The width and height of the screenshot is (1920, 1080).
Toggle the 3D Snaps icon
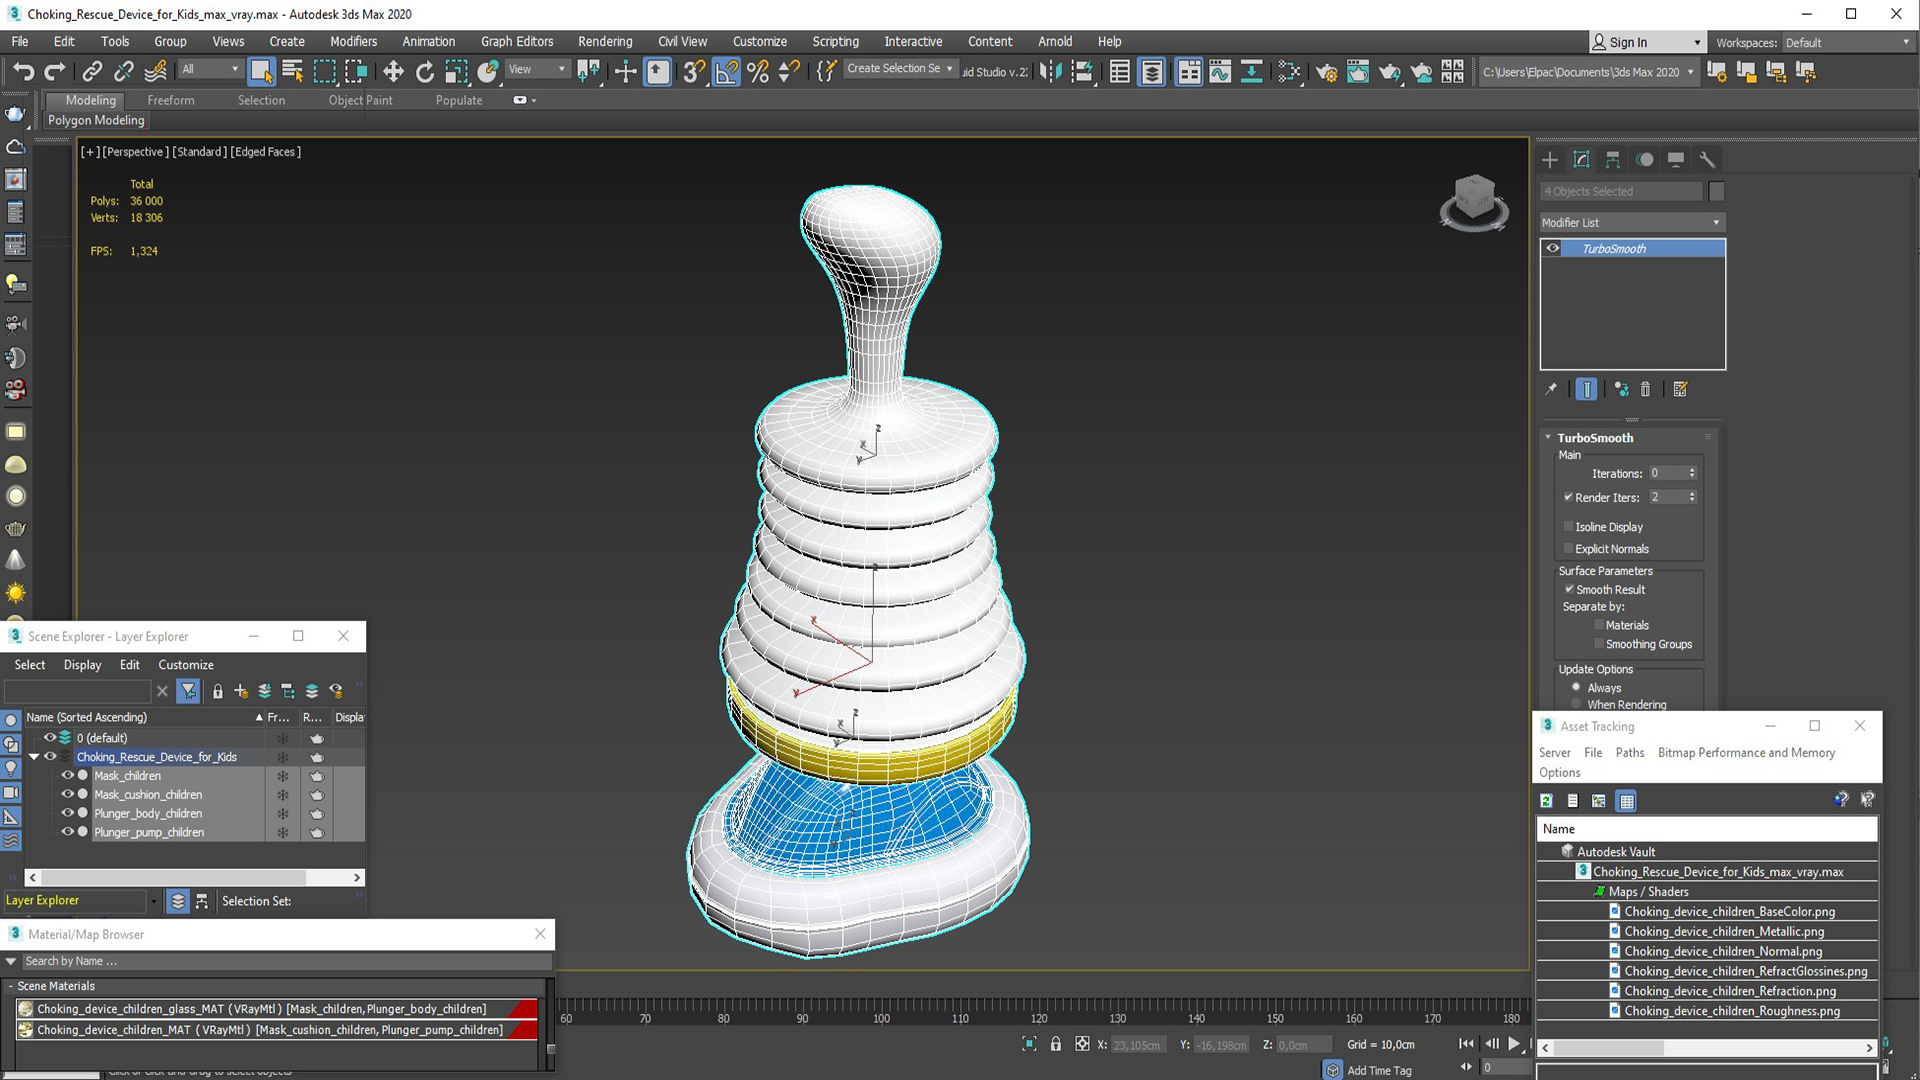tap(694, 71)
